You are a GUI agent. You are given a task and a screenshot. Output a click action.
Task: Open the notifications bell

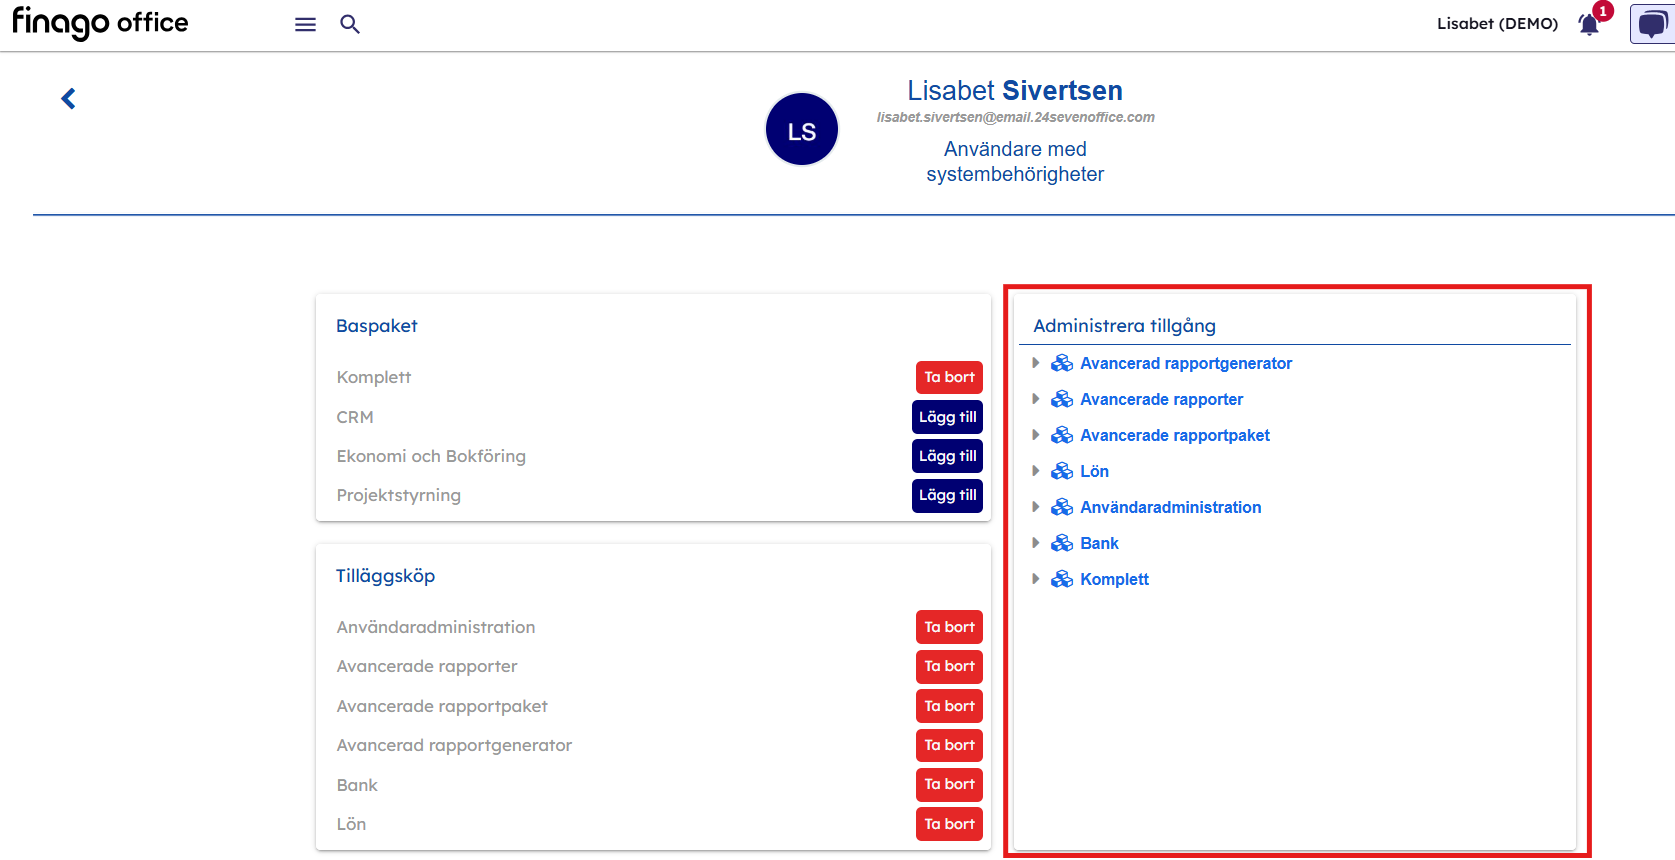(x=1589, y=24)
